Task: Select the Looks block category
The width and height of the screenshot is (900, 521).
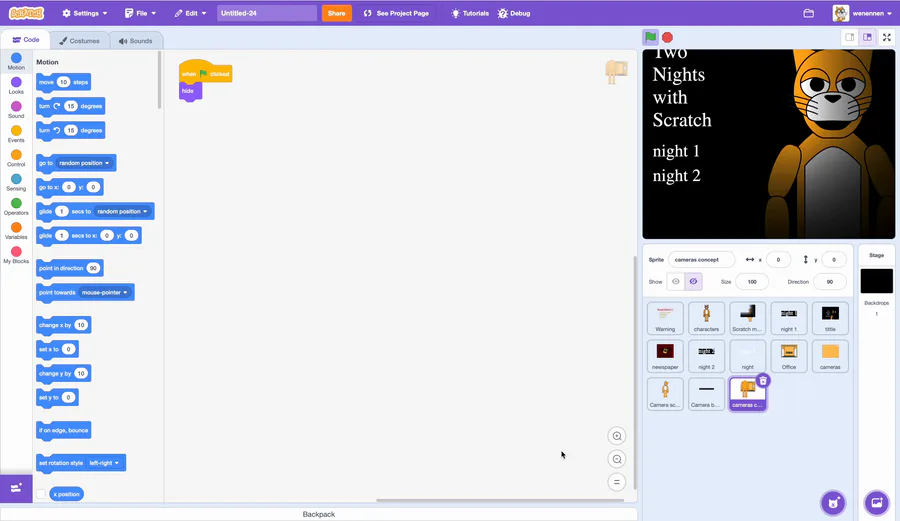Action: [16, 85]
